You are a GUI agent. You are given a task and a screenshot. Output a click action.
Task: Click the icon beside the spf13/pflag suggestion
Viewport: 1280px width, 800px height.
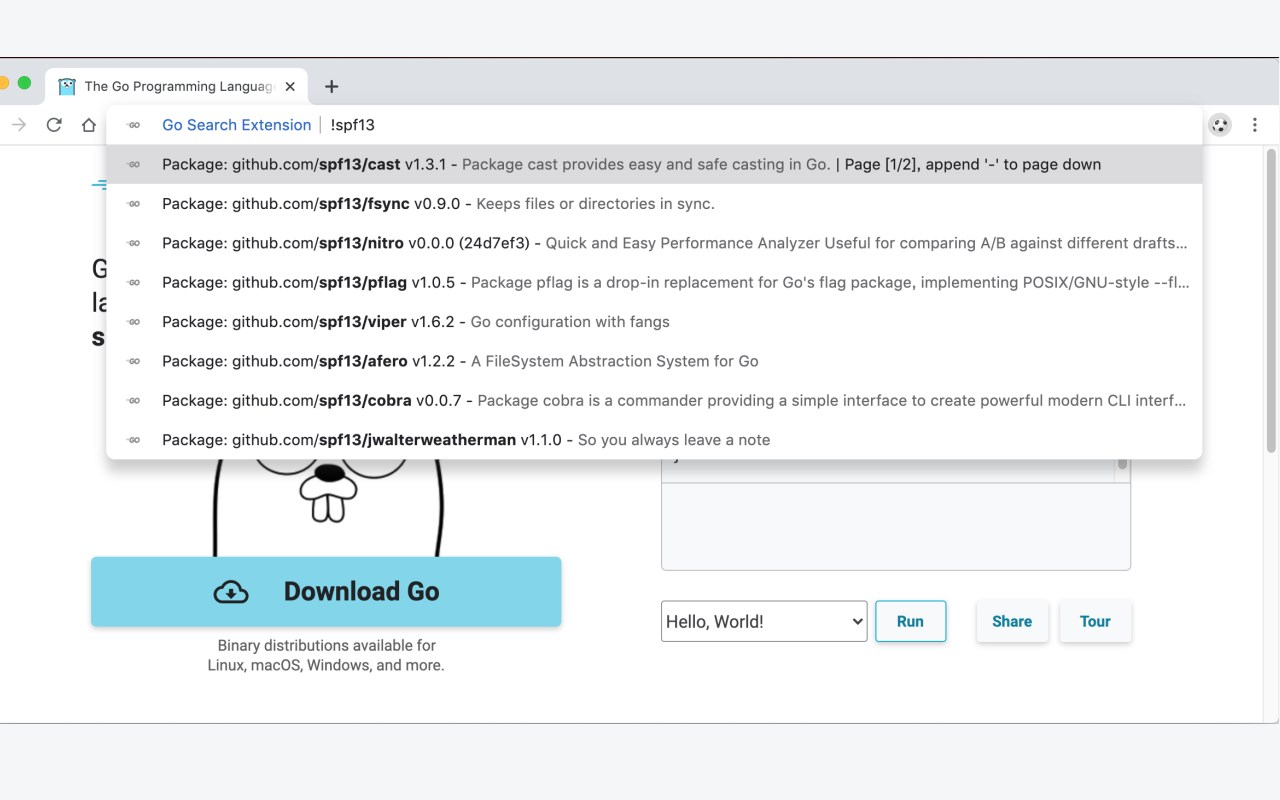pos(134,282)
